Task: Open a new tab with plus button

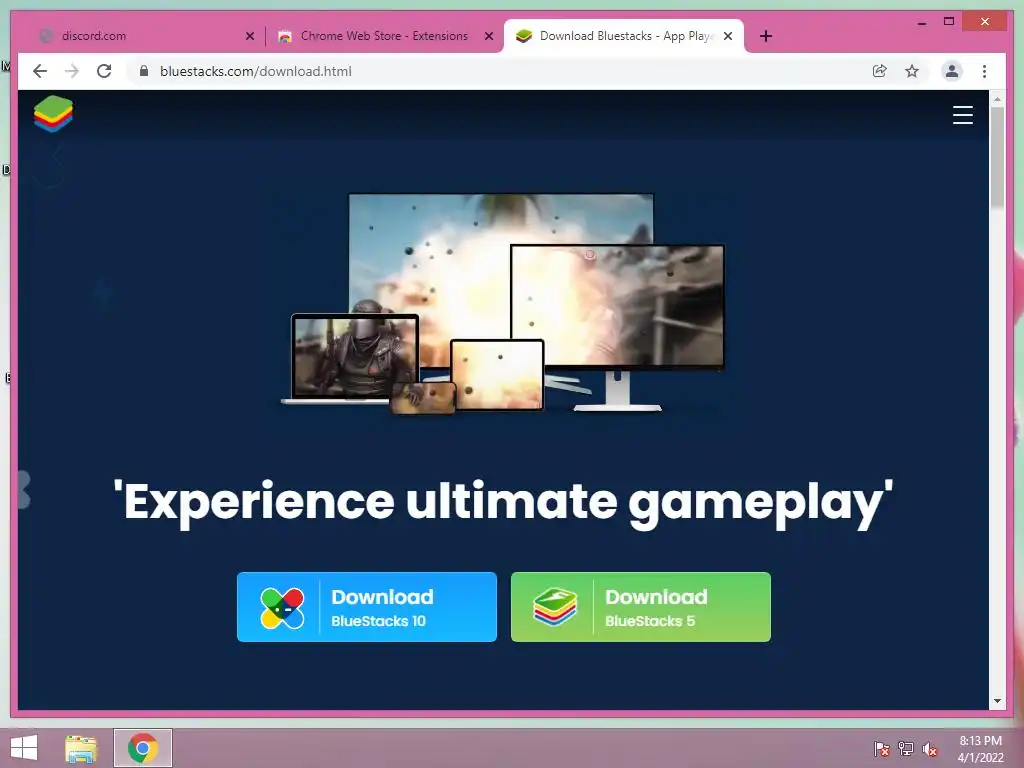Action: [766, 36]
